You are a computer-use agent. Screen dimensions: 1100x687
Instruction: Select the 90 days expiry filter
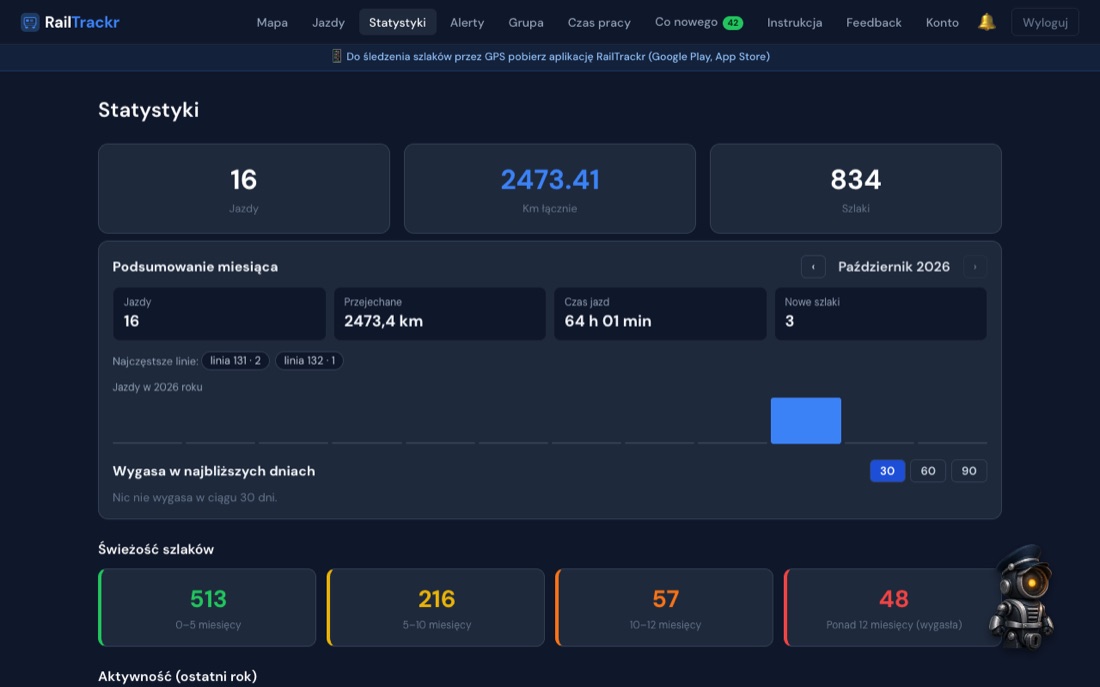(969, 471)
